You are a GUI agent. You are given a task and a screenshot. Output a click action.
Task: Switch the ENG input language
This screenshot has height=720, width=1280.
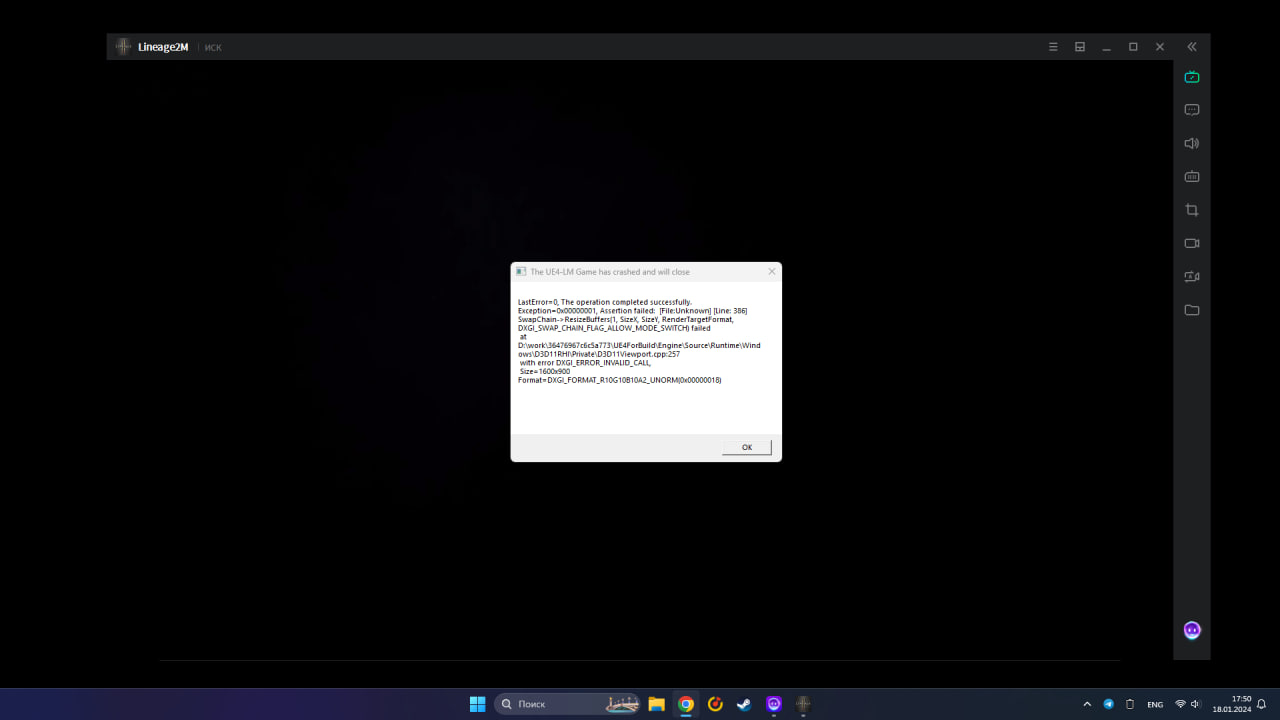[1155, 704]
